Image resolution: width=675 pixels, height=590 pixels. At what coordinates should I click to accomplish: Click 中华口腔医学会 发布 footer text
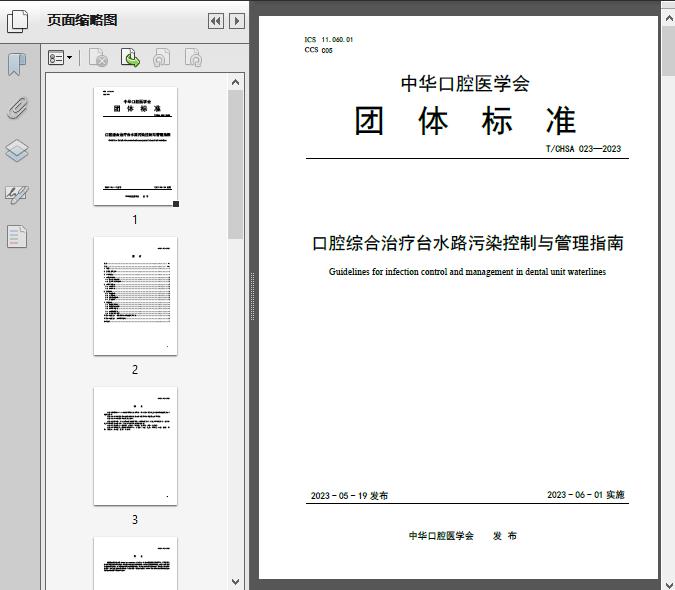point(463,536)
